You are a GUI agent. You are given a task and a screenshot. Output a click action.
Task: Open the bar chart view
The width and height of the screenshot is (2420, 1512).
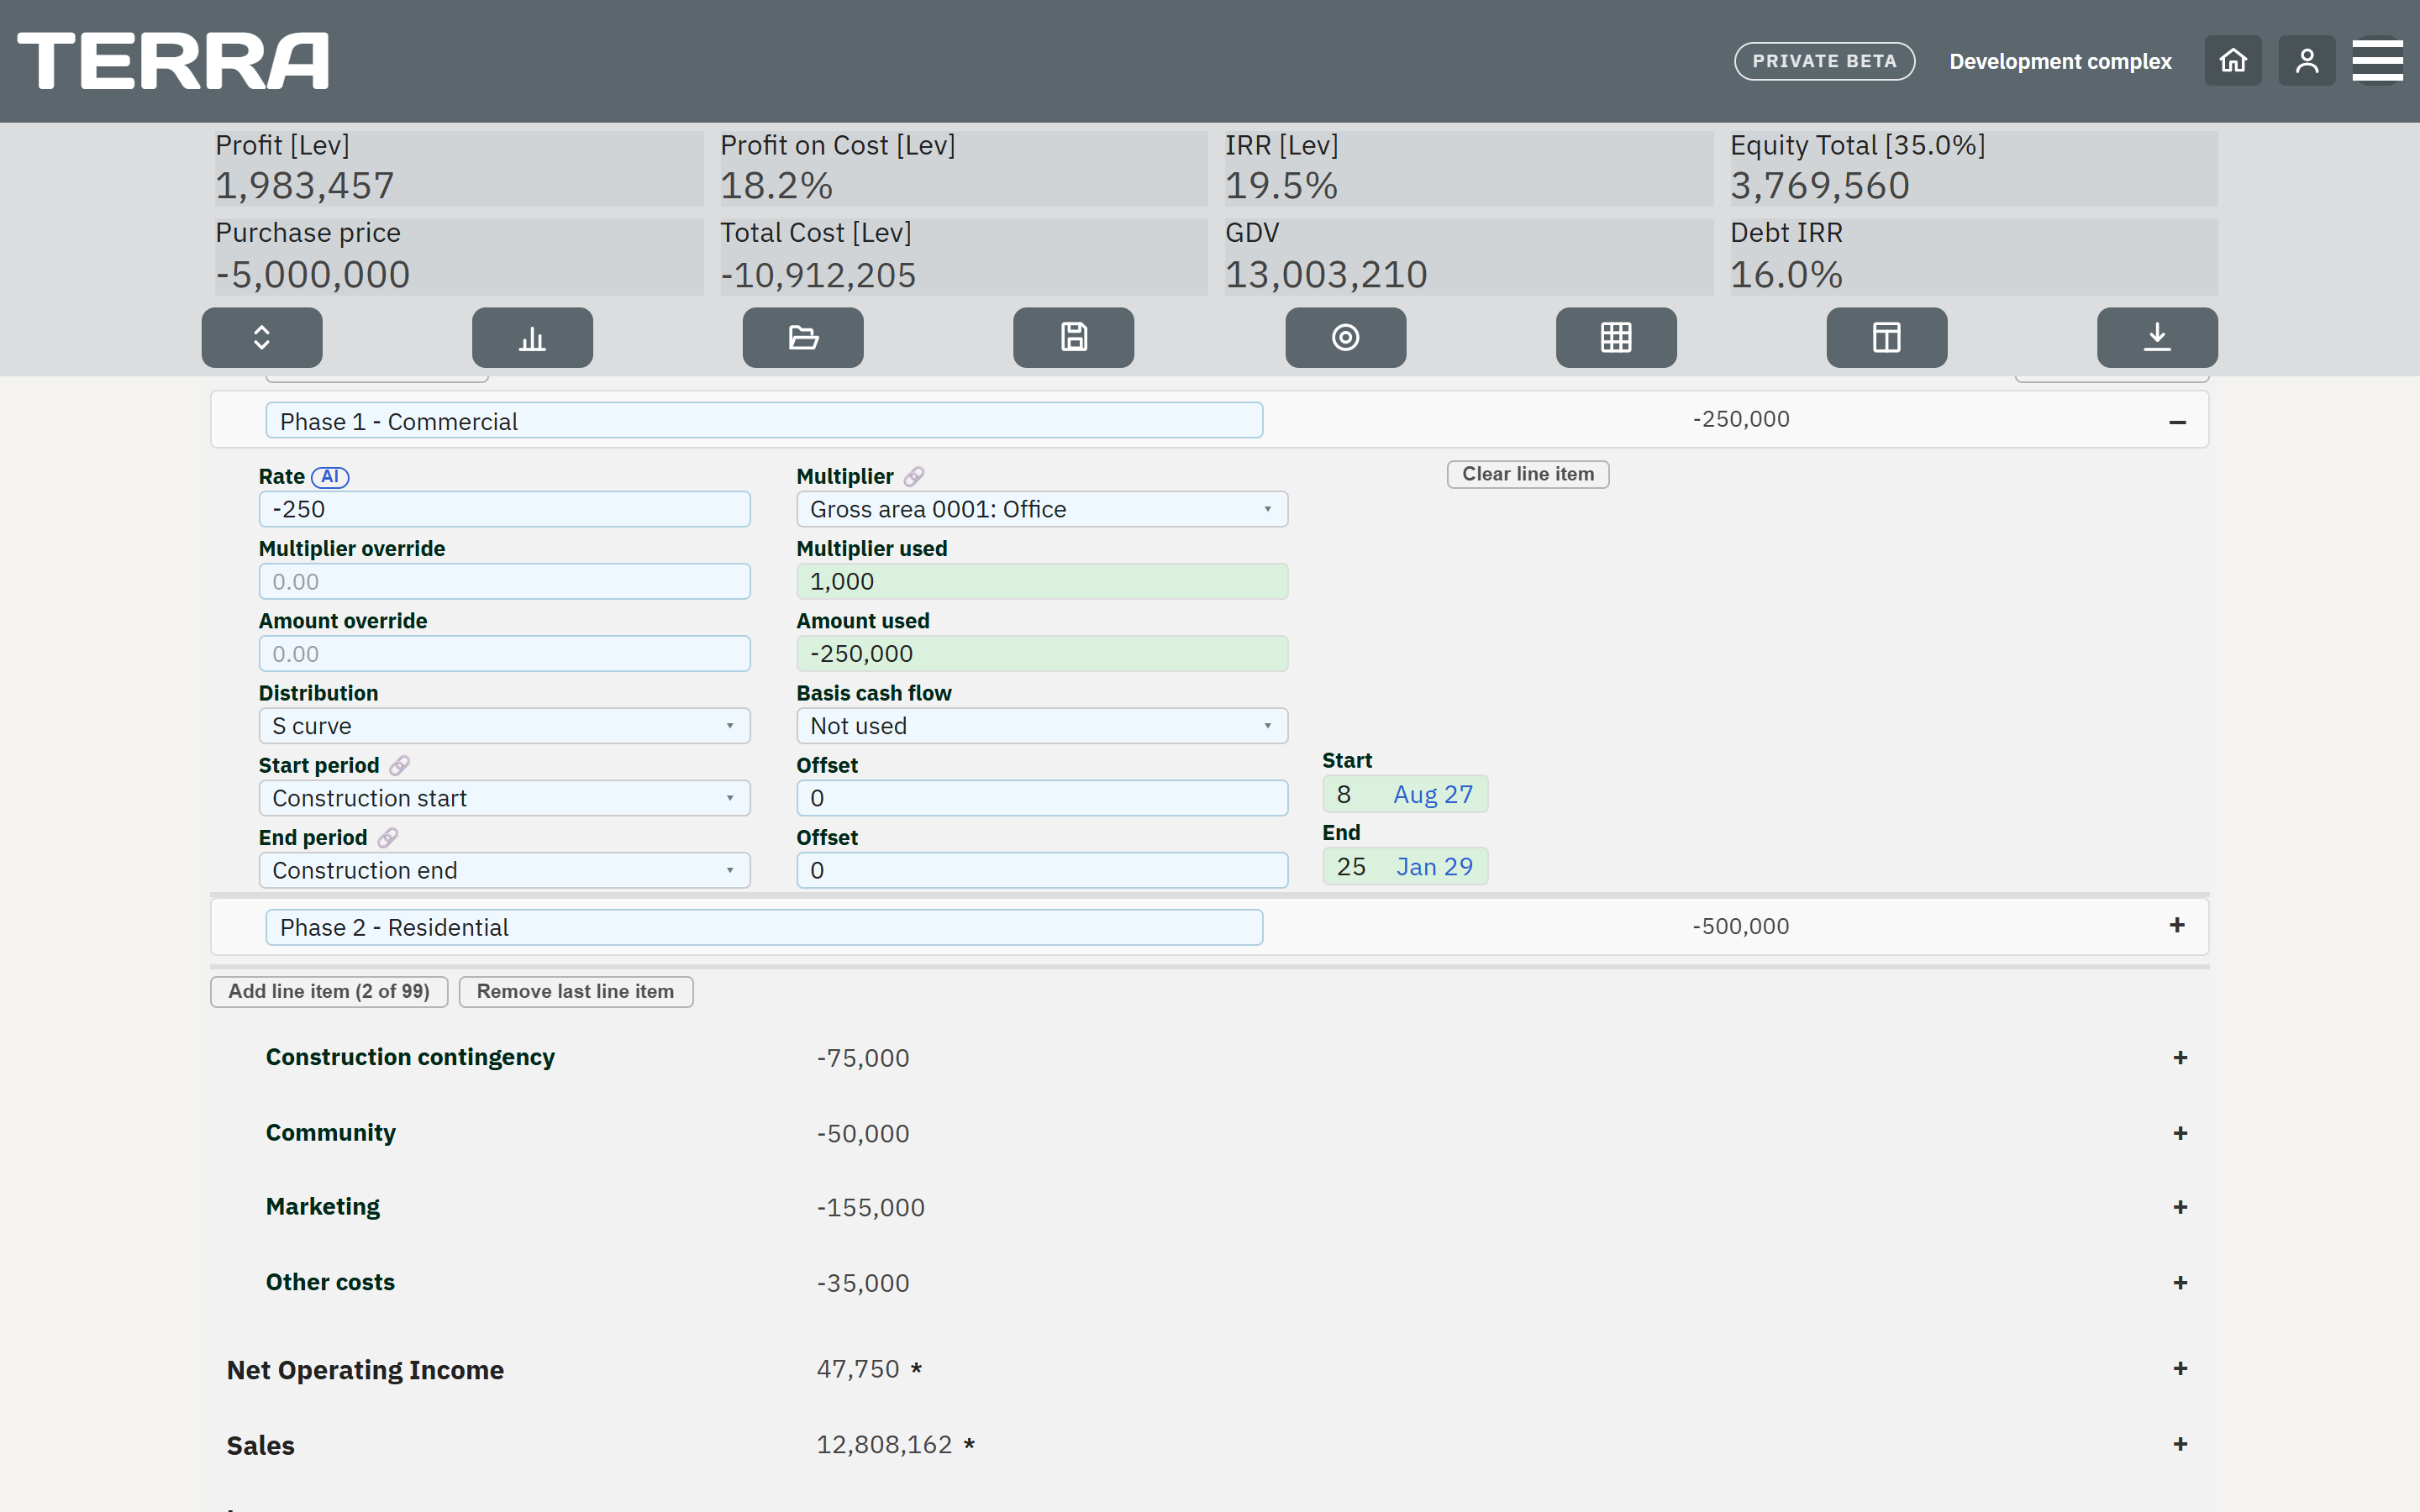pos(532,338)
